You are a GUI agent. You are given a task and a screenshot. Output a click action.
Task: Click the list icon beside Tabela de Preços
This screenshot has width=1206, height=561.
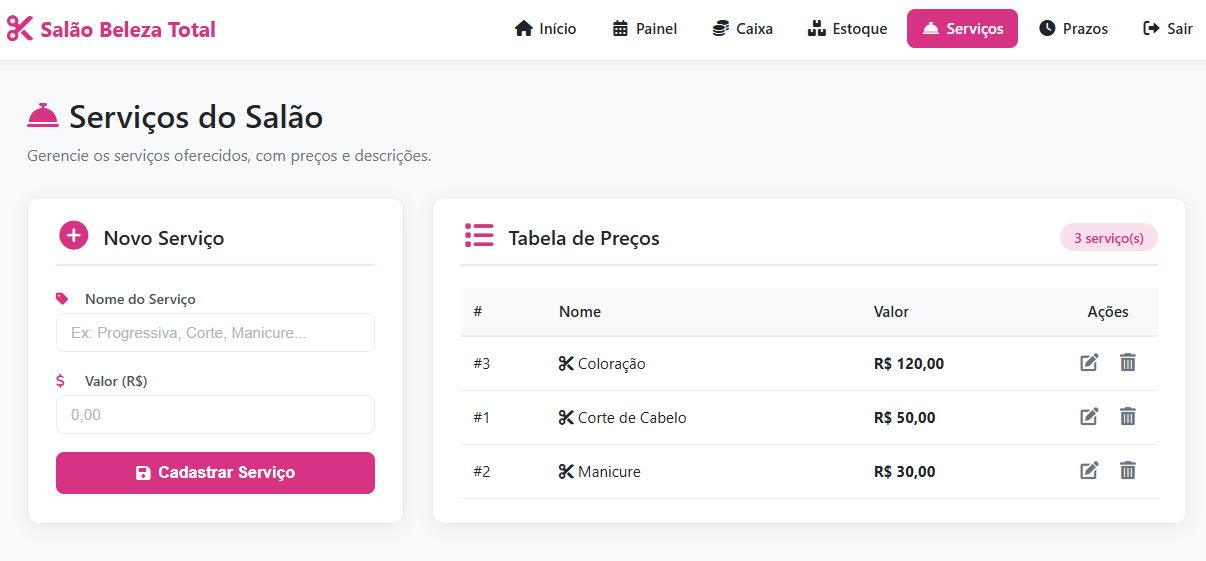click(479, 236)
